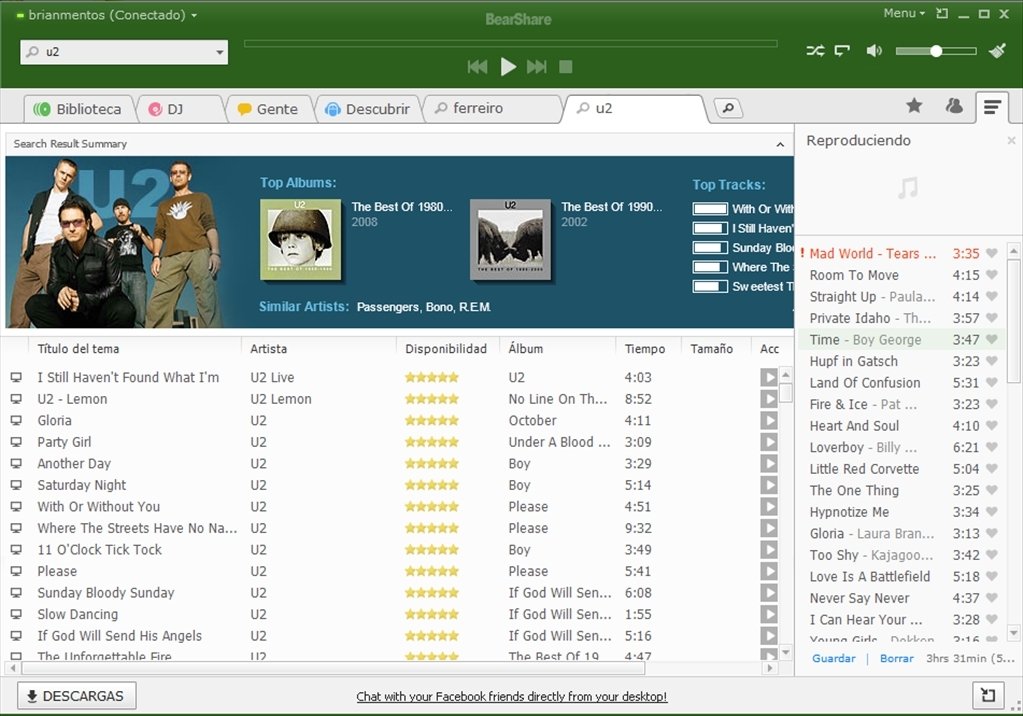Play the current track

508,67
